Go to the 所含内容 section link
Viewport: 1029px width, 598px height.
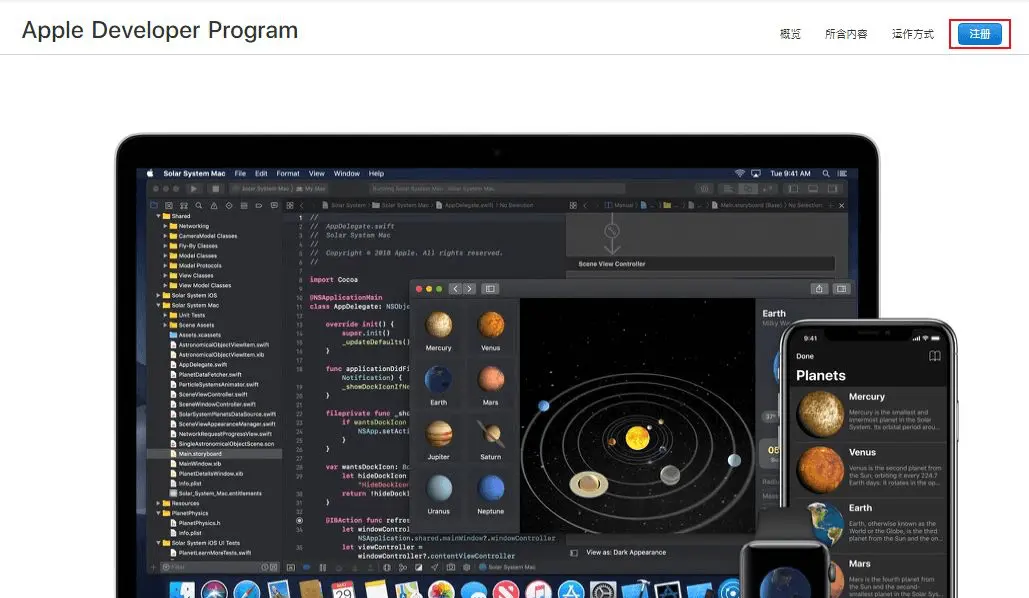[846, 34]
